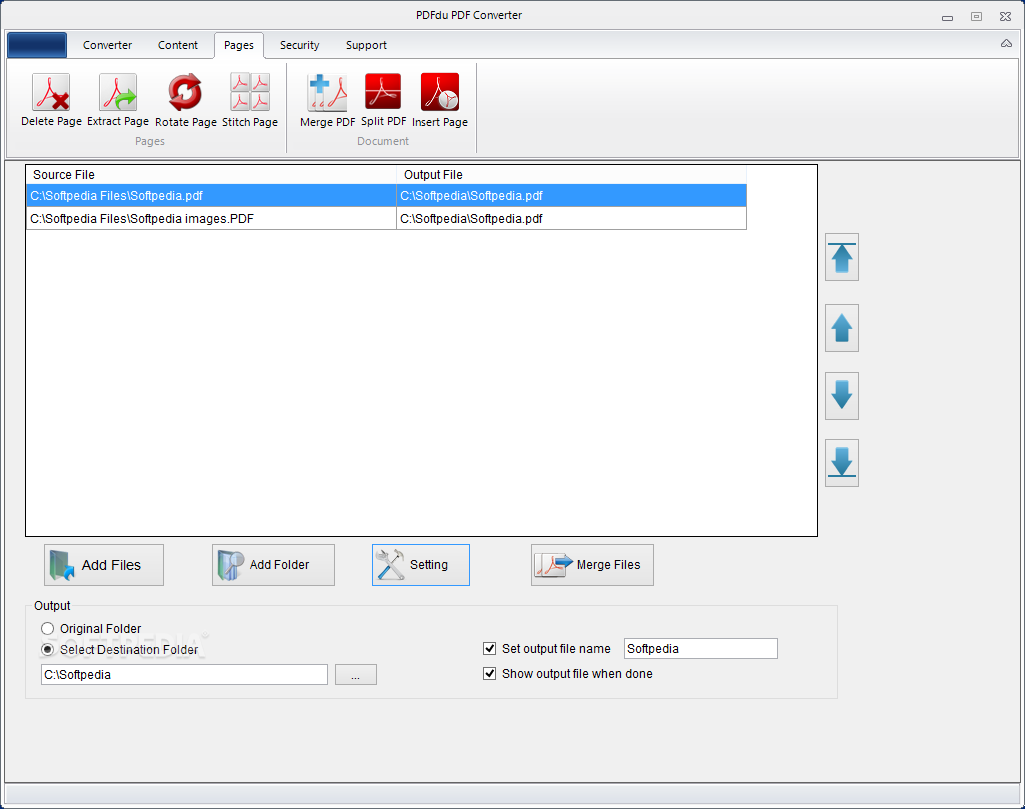Select the Pages tab
This screenshot has width=1025, height=809.
239,45
